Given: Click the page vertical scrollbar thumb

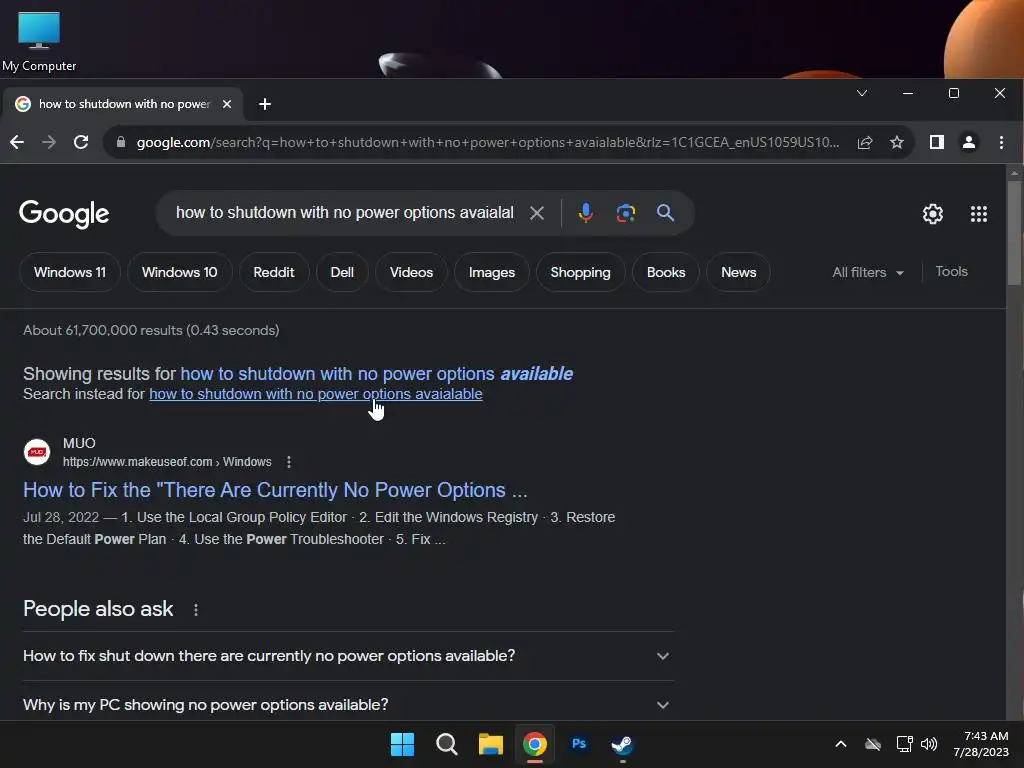Looking at the screenshot, I should 1014,232.
